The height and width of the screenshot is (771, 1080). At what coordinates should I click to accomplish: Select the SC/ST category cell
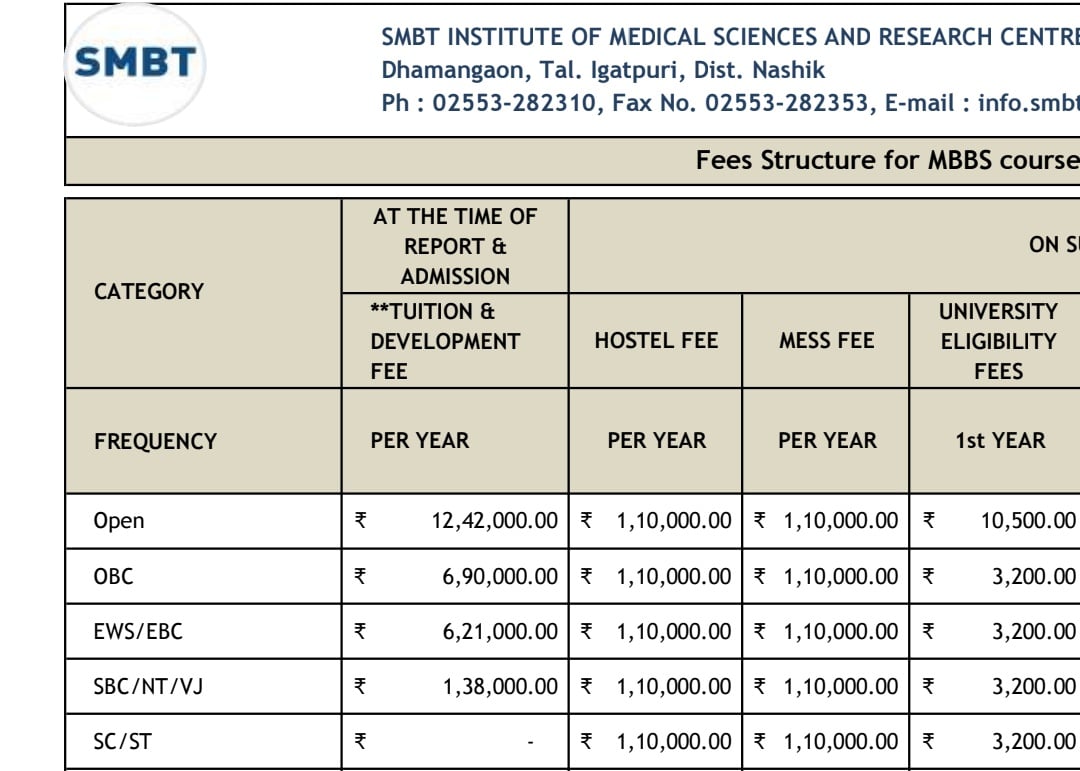[123, 741]
